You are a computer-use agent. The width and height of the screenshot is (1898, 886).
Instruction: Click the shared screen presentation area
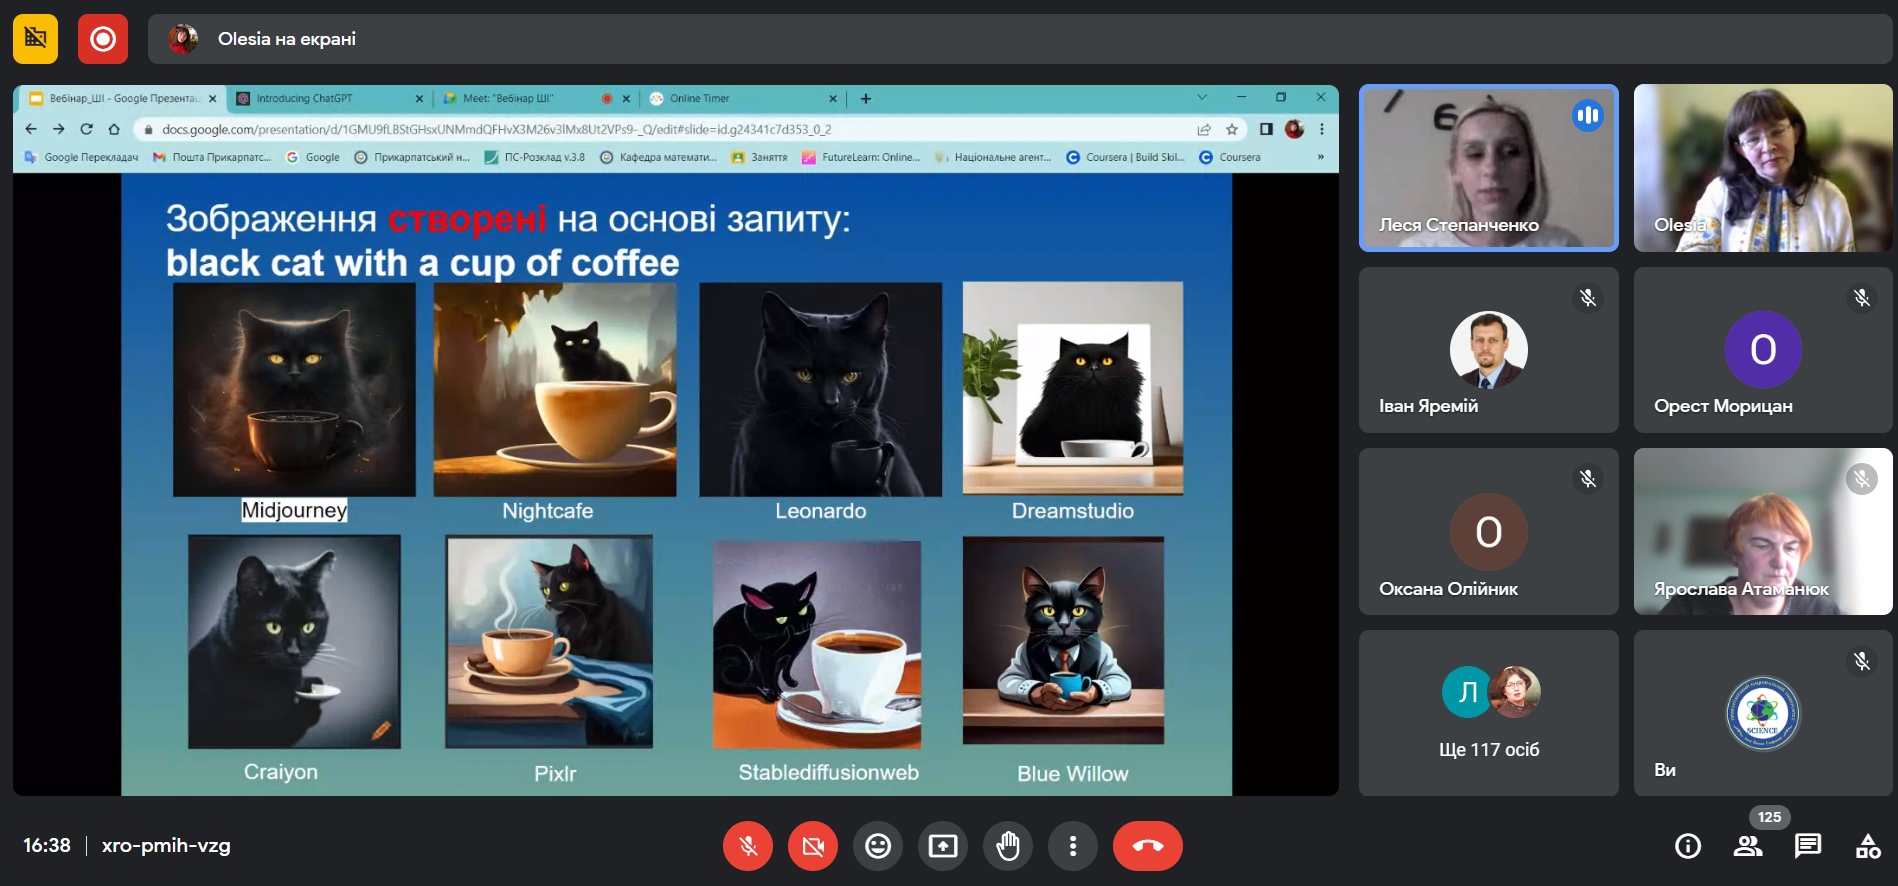coord(676,484)
